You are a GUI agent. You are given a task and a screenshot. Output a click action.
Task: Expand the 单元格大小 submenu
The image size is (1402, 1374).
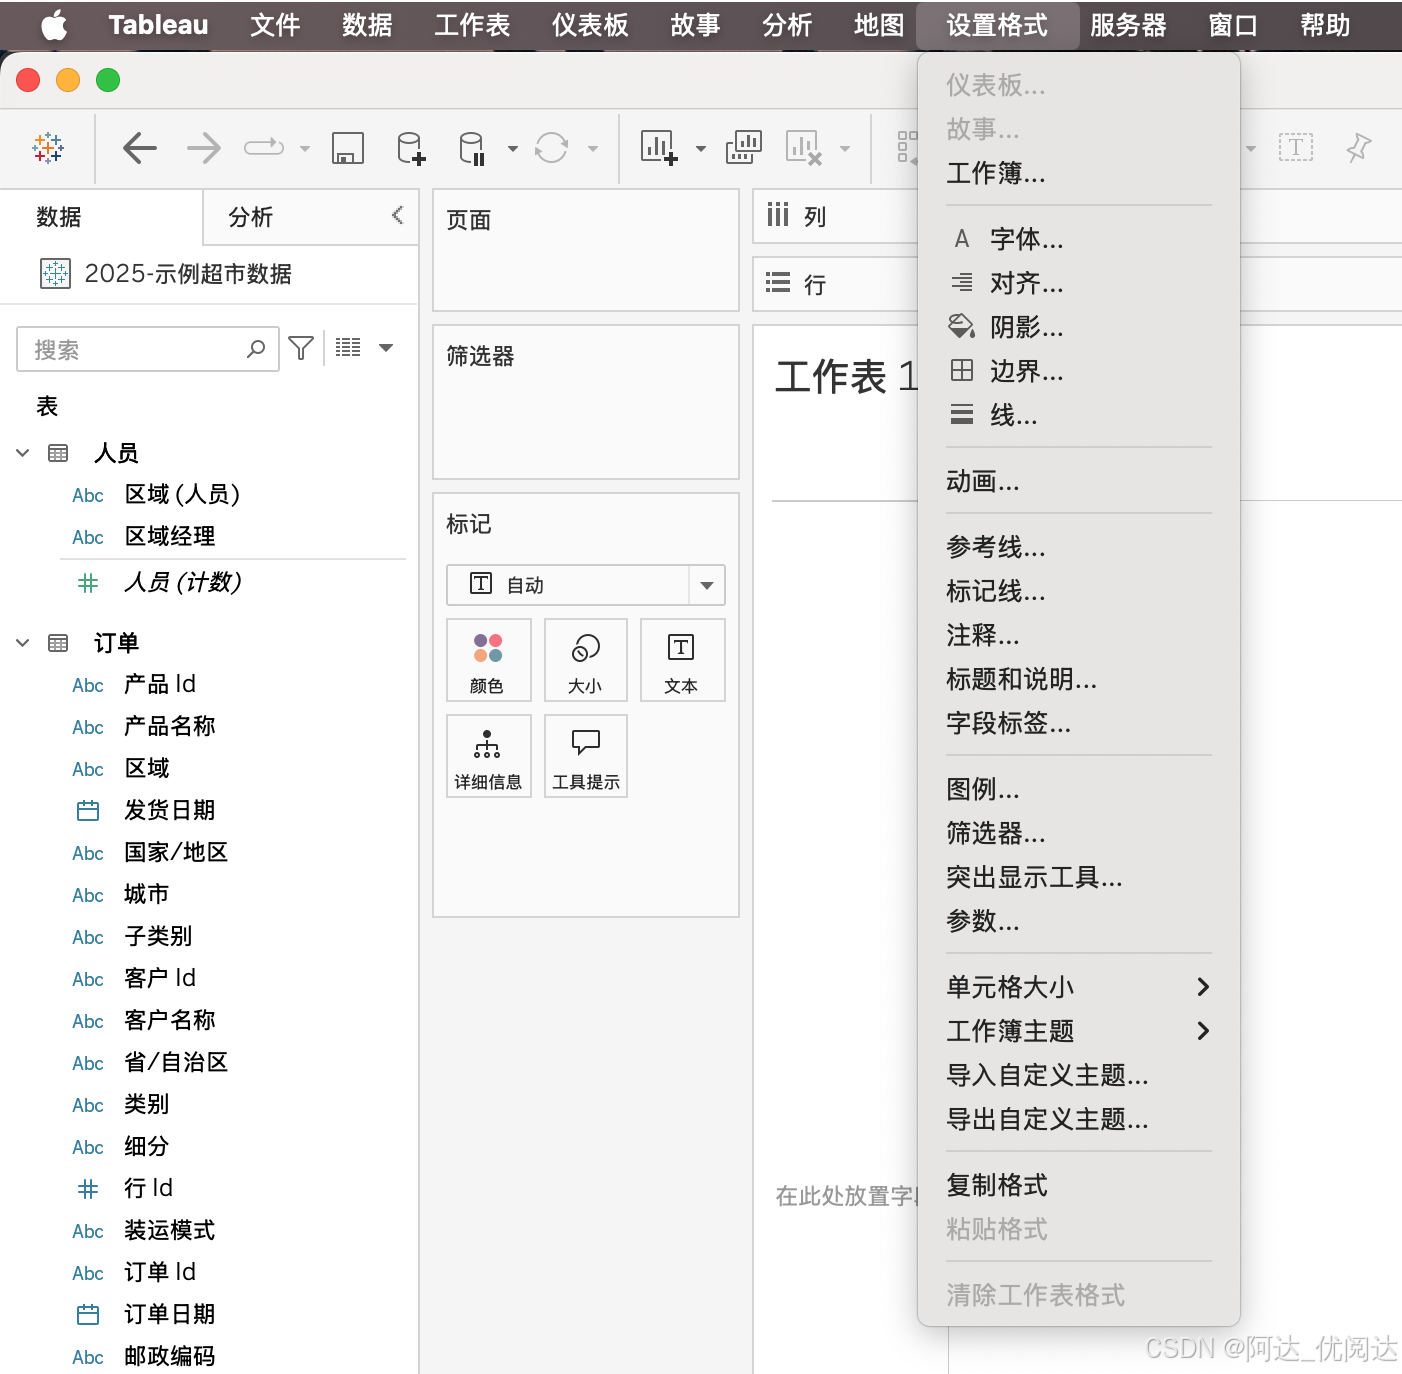click(1079, 987)
